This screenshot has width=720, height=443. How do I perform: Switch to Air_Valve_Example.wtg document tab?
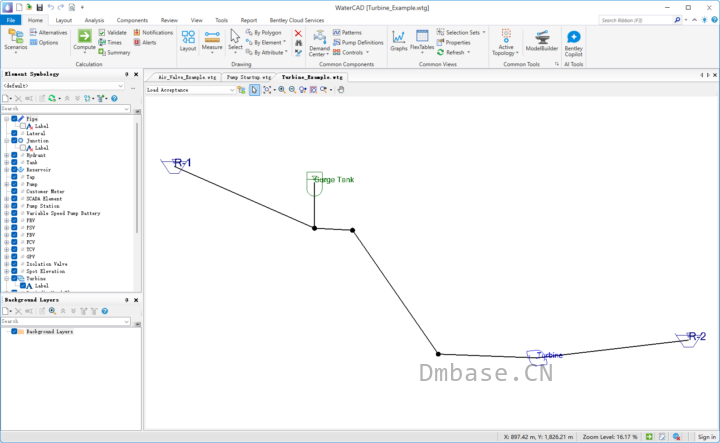[187, 77]
